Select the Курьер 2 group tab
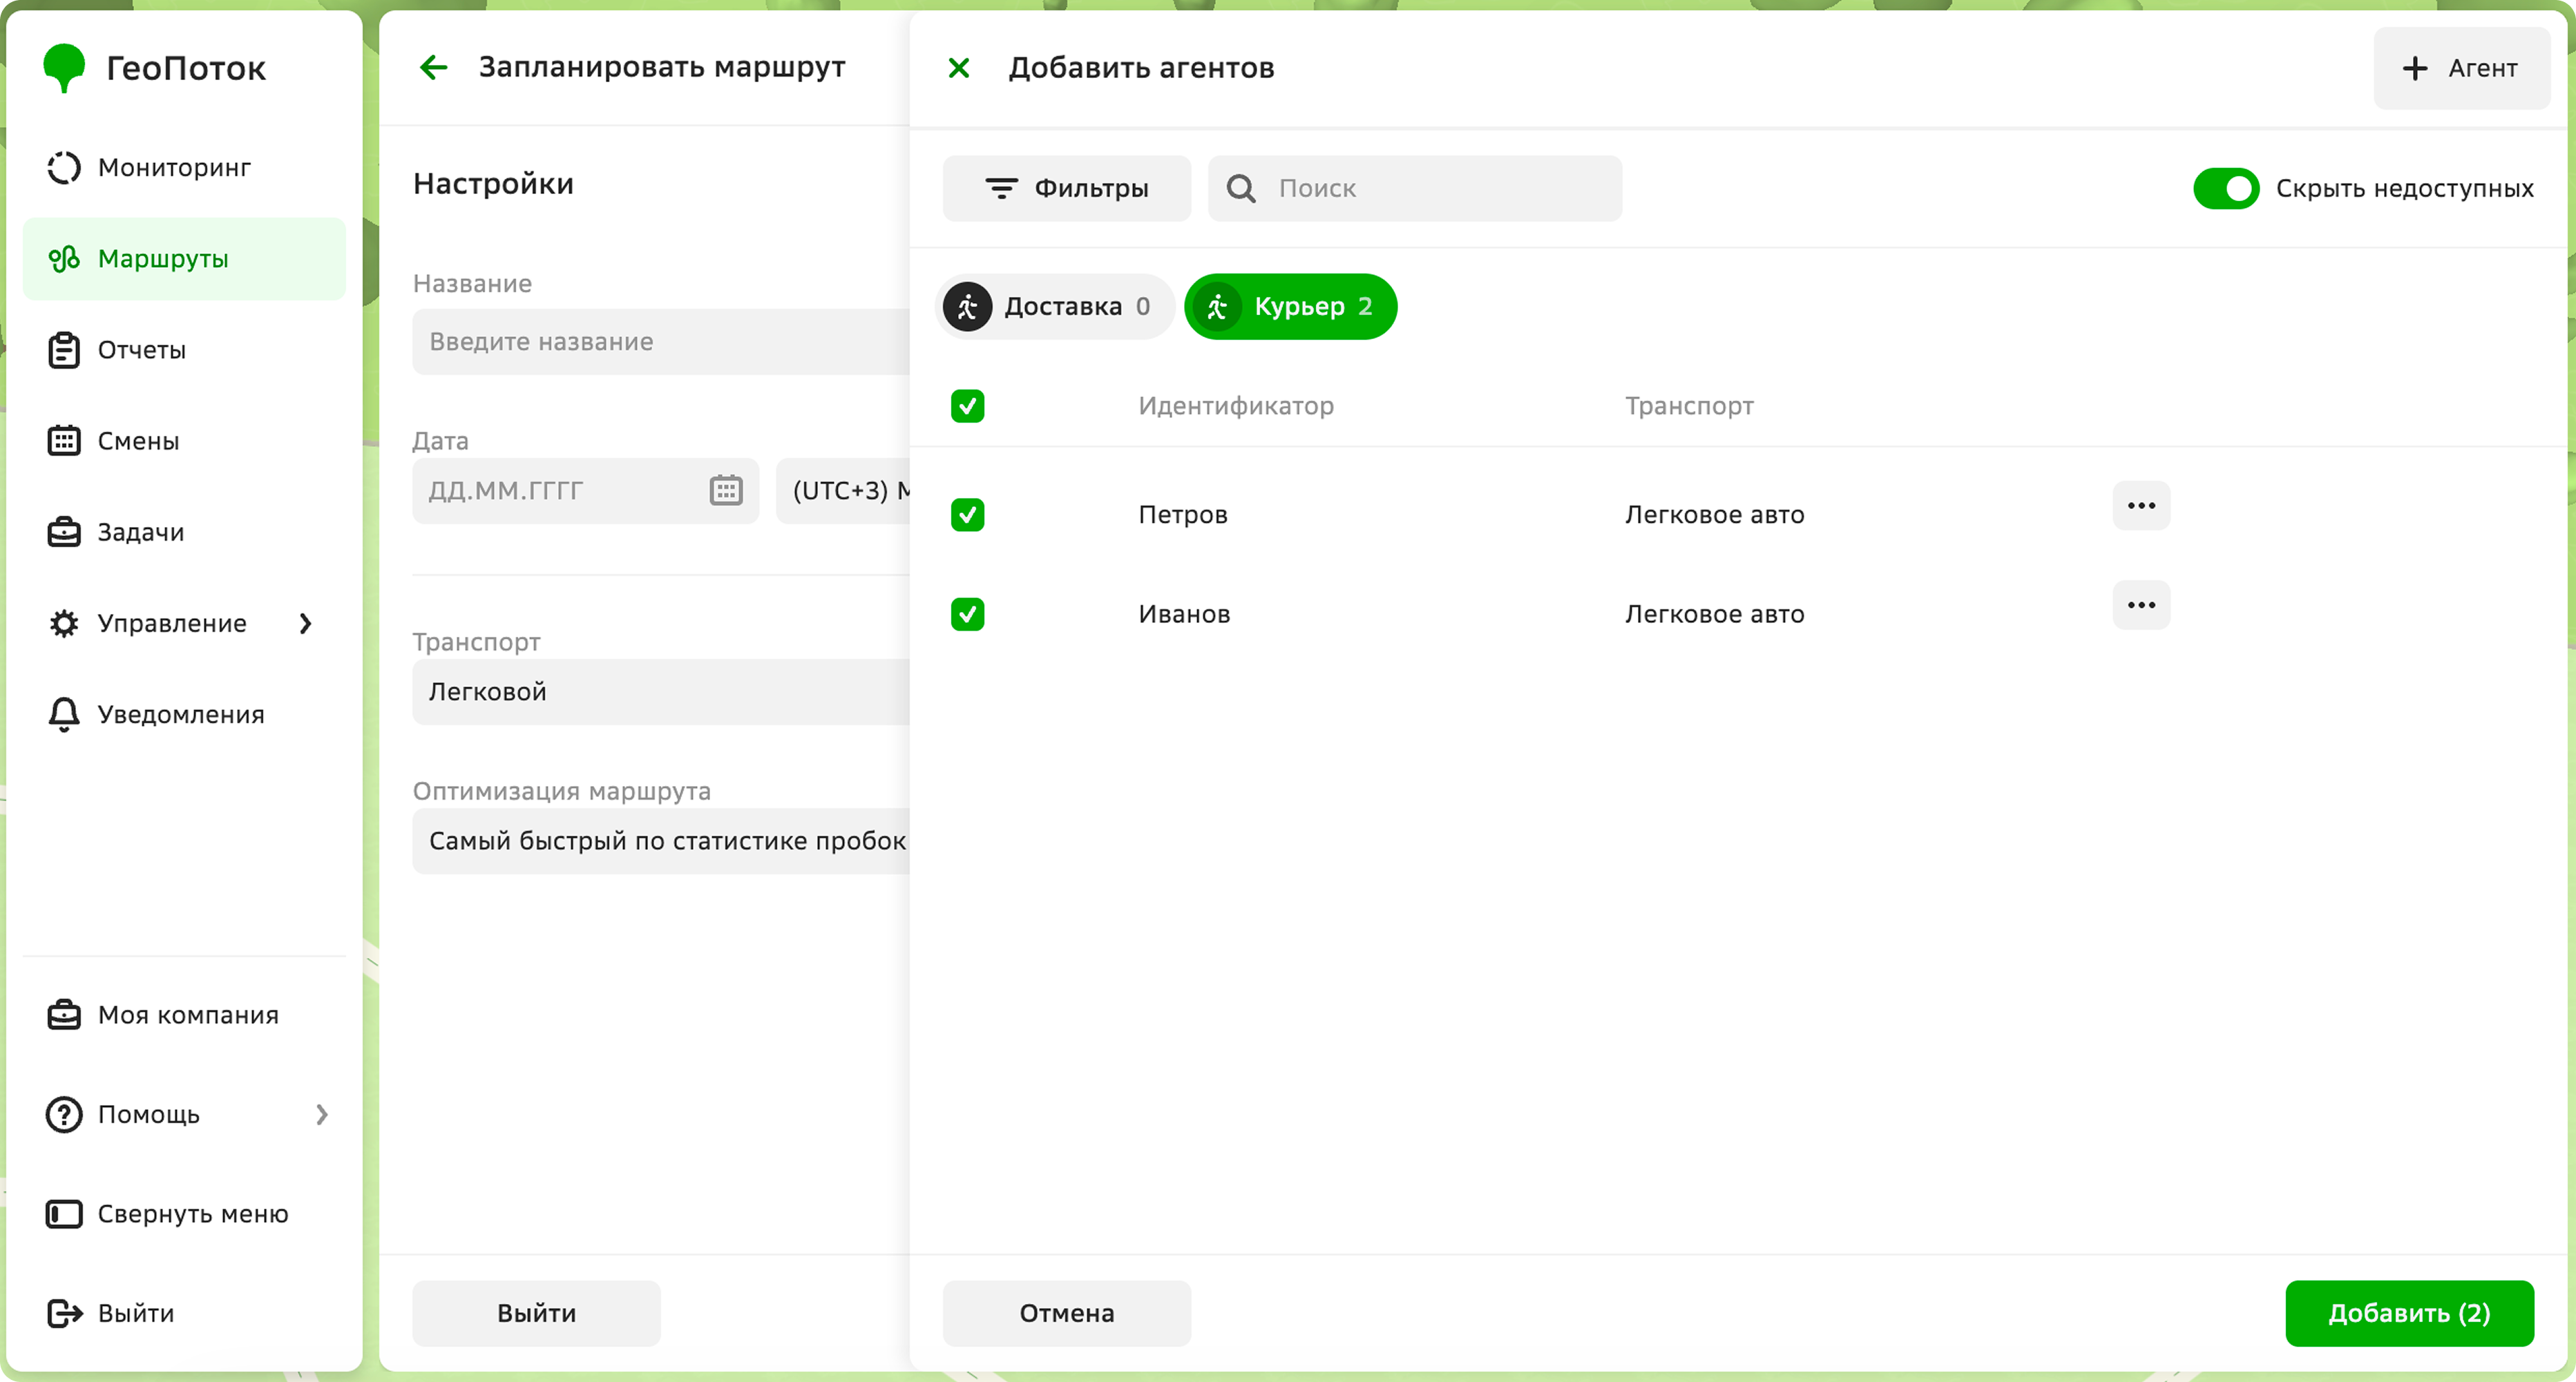This screenshot has height=1382, width=2576. click(1290, 306)
